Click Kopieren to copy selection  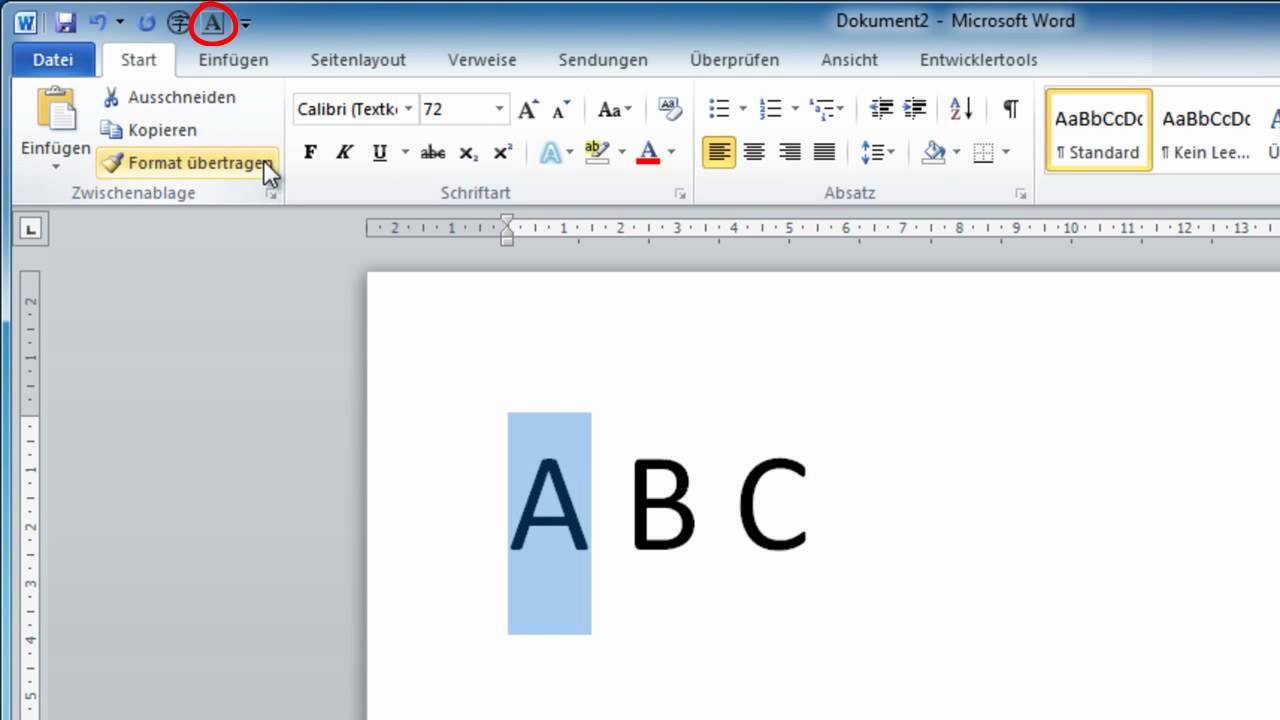tap(149, 130)
